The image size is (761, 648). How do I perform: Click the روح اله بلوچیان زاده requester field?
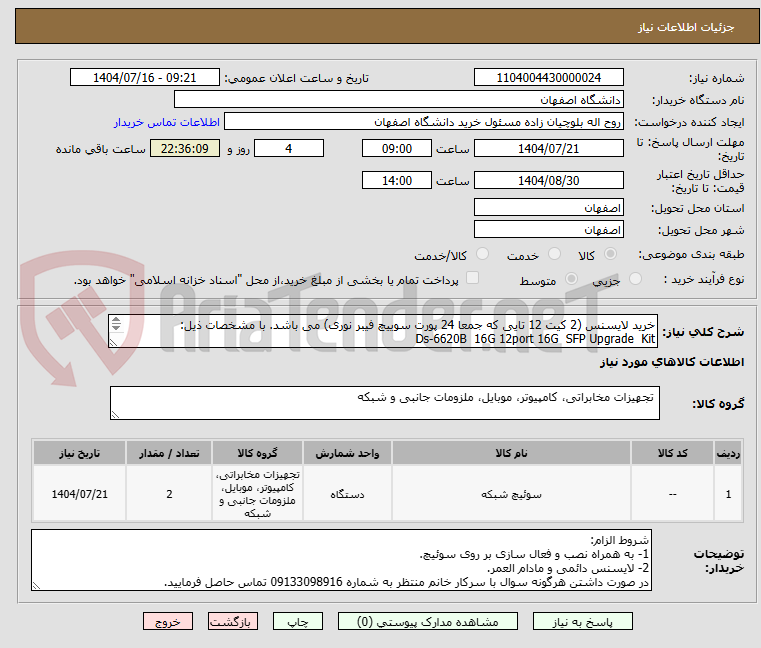(424, 122)
